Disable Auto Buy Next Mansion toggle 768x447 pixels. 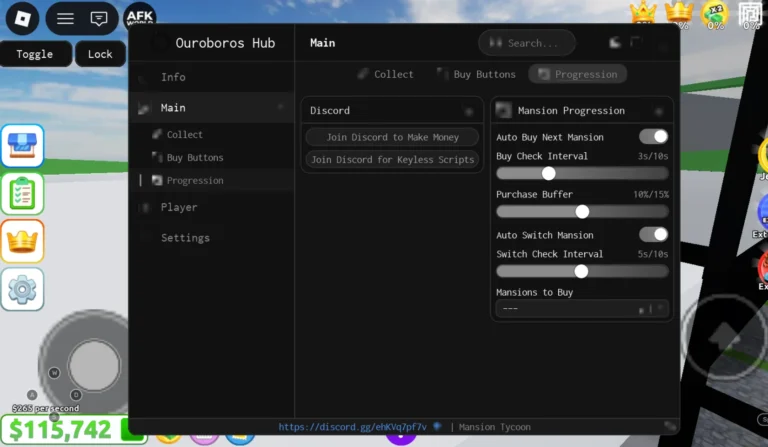click(x=653, y=137)
